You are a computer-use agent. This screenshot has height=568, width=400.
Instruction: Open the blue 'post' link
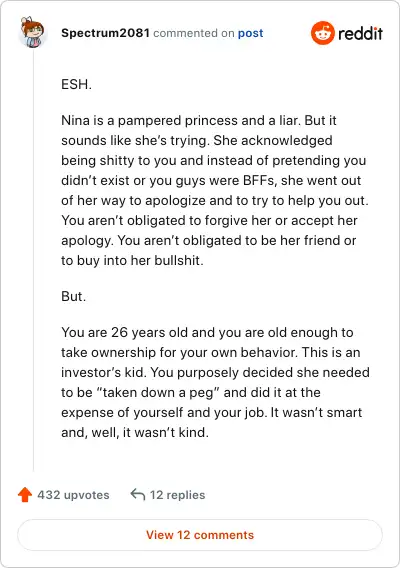coord(250,33)
